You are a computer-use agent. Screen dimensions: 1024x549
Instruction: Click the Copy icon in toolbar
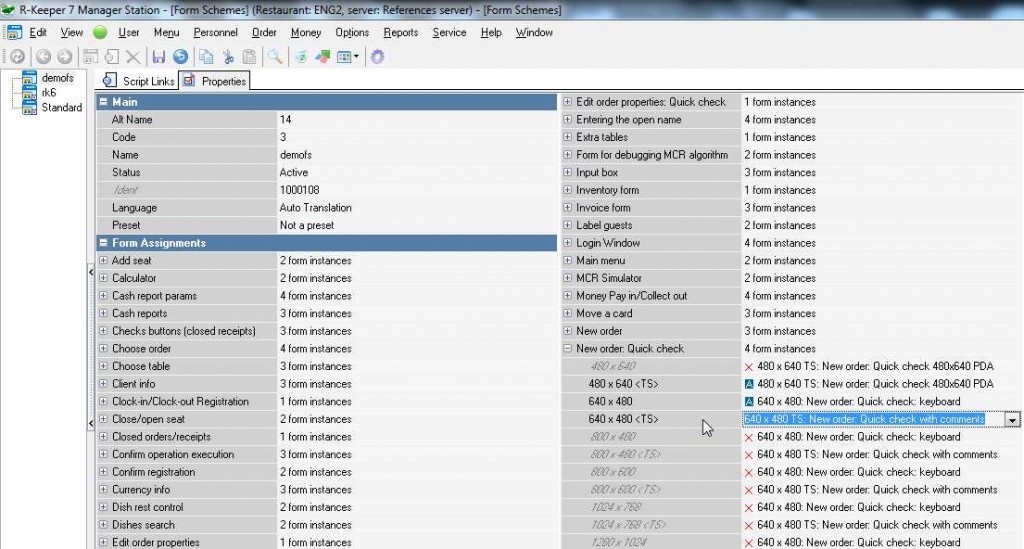pos(206,57)
